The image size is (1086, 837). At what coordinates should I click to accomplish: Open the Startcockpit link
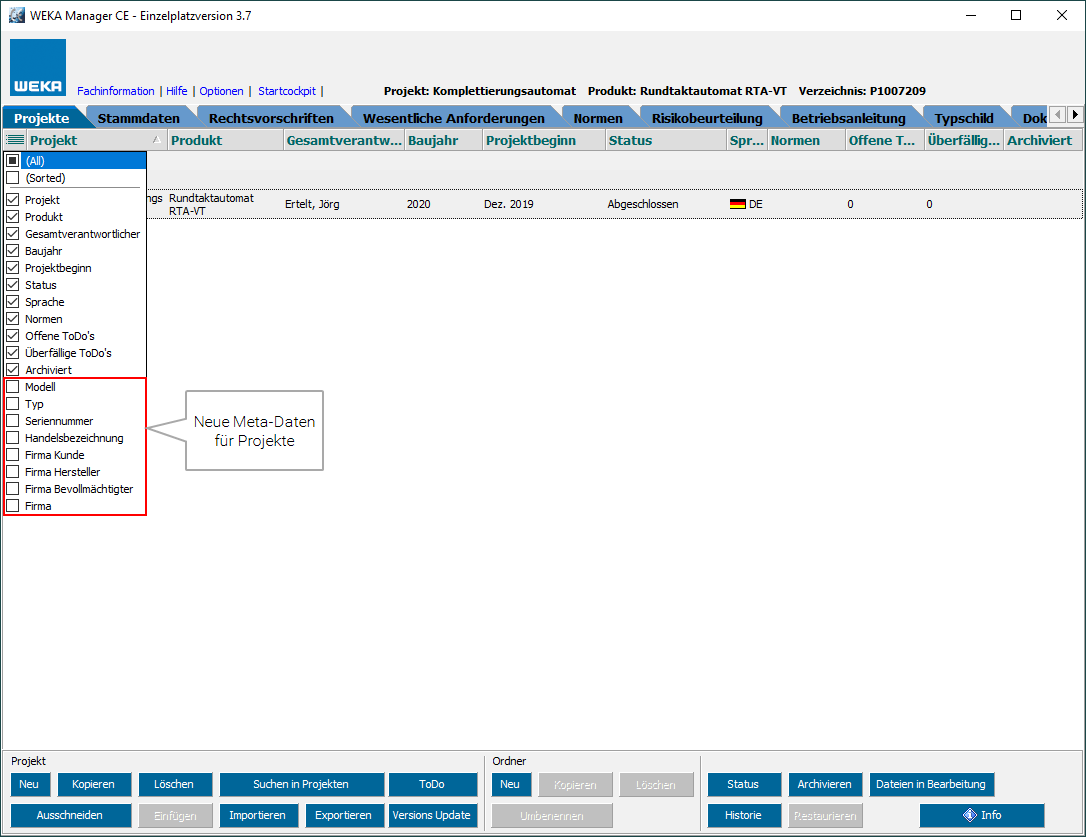pos(286,91)
